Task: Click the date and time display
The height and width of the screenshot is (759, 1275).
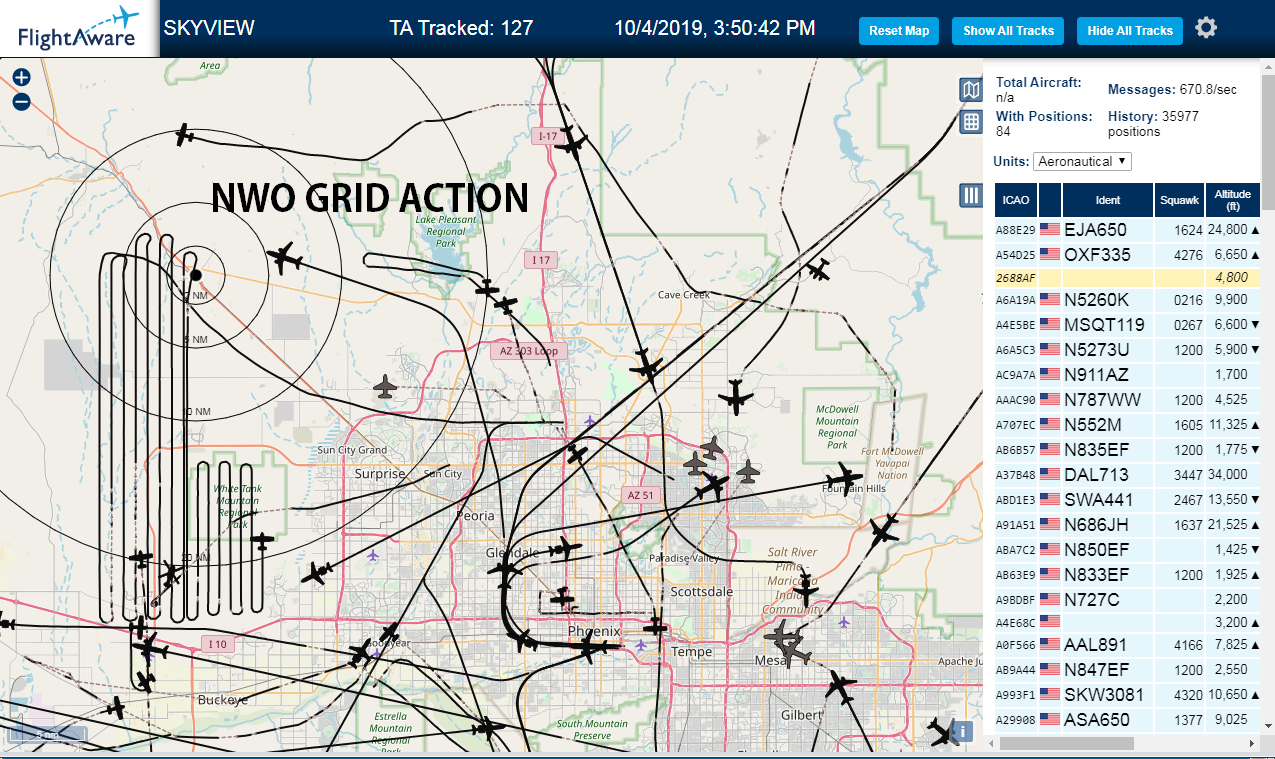Action: coord(715,28)
